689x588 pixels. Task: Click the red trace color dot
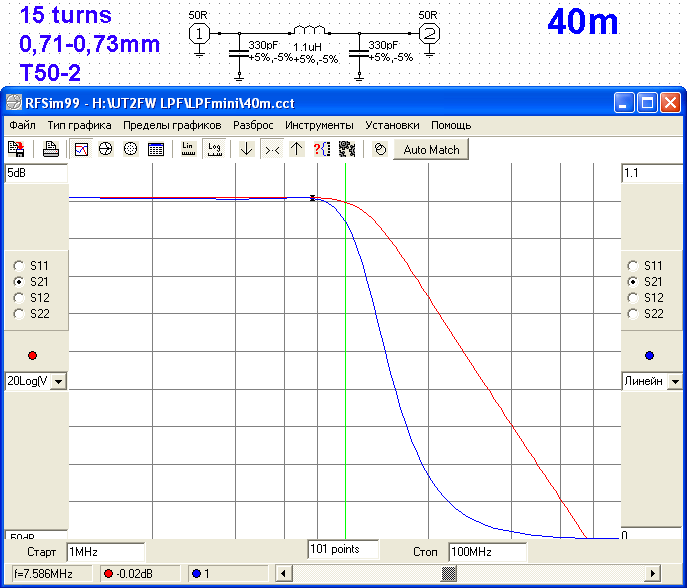[33, 355]
